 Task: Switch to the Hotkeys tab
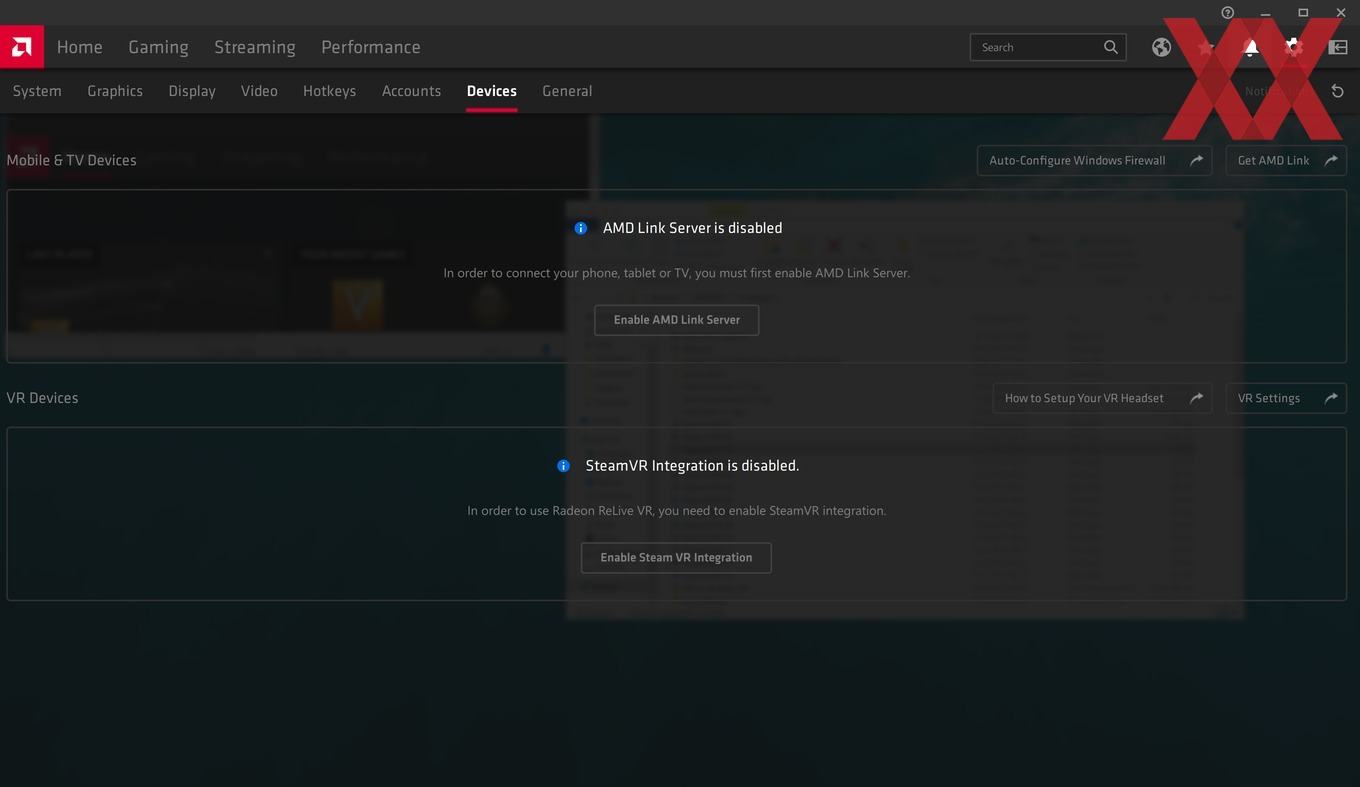(329, 91)
